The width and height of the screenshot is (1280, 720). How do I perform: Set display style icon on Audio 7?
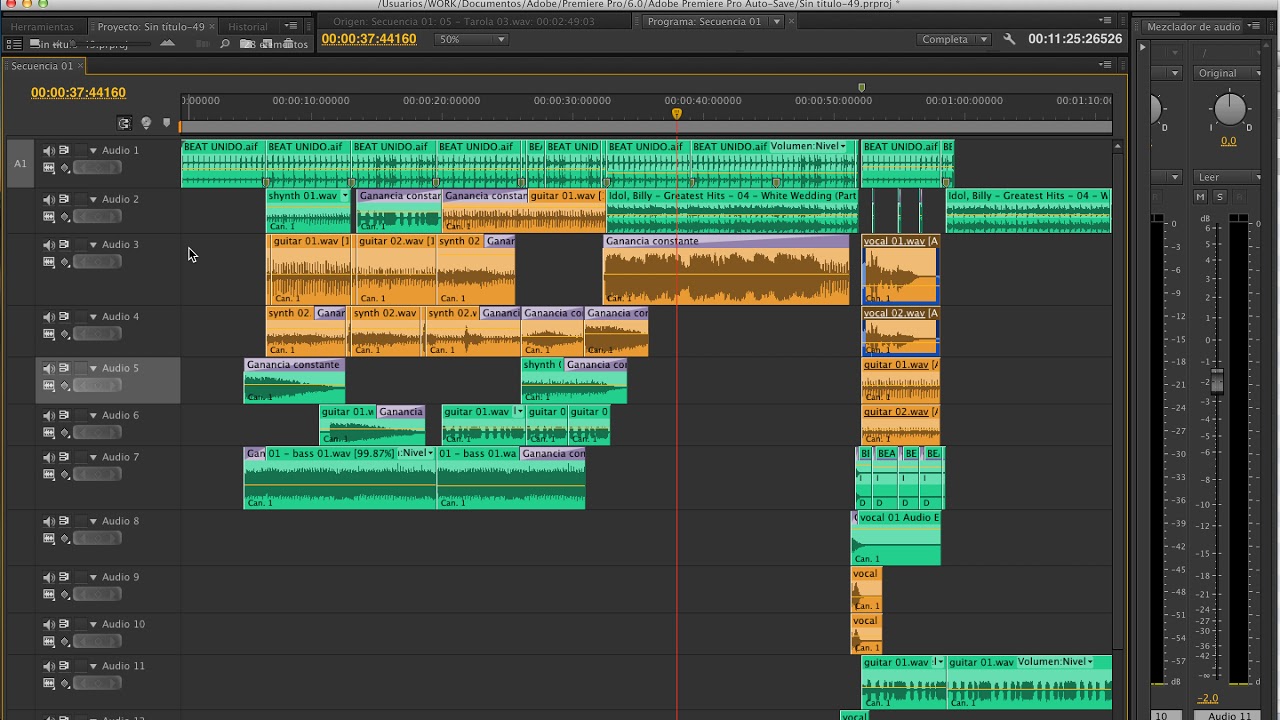click(48, 475)
